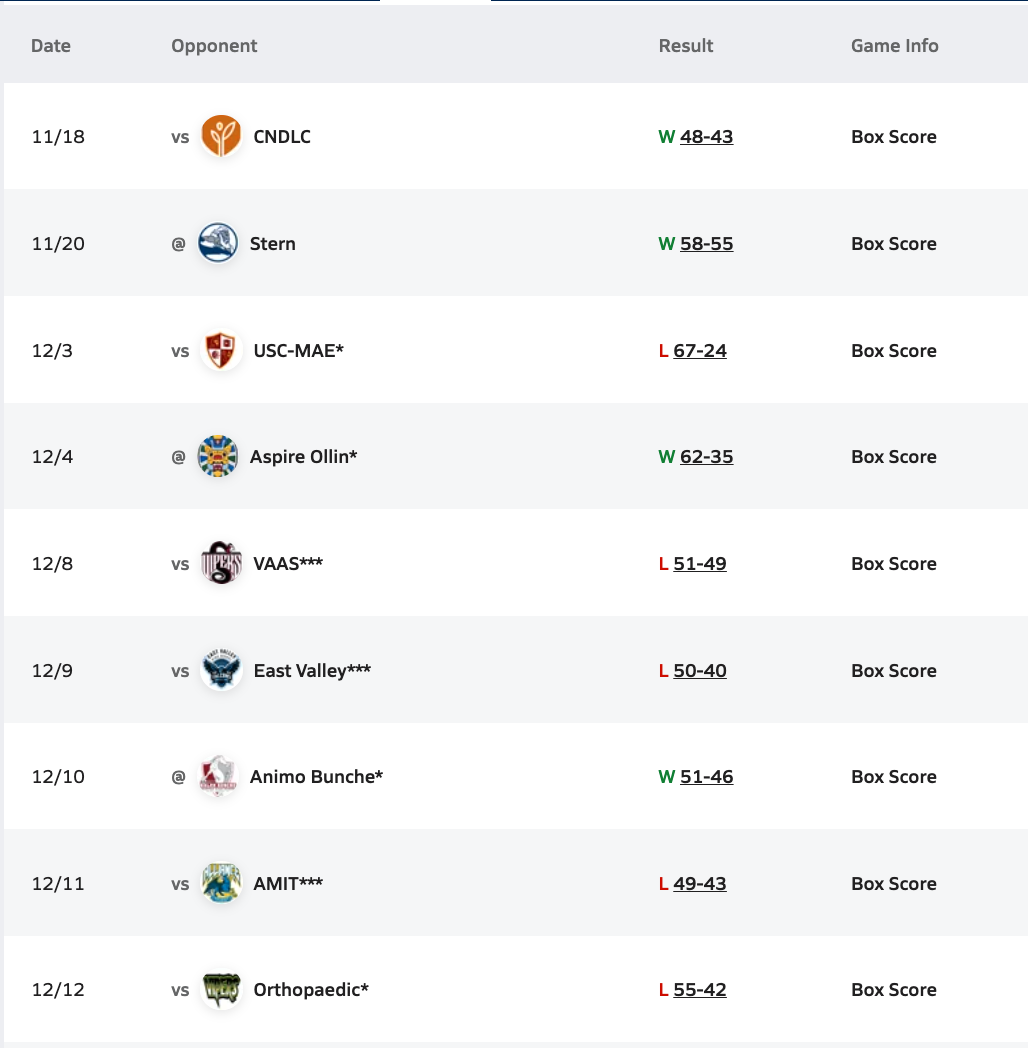The height and width of the screenshot is (1048, 1028).
Task: Click the AMIT team logo
Action: pos(221,883)
